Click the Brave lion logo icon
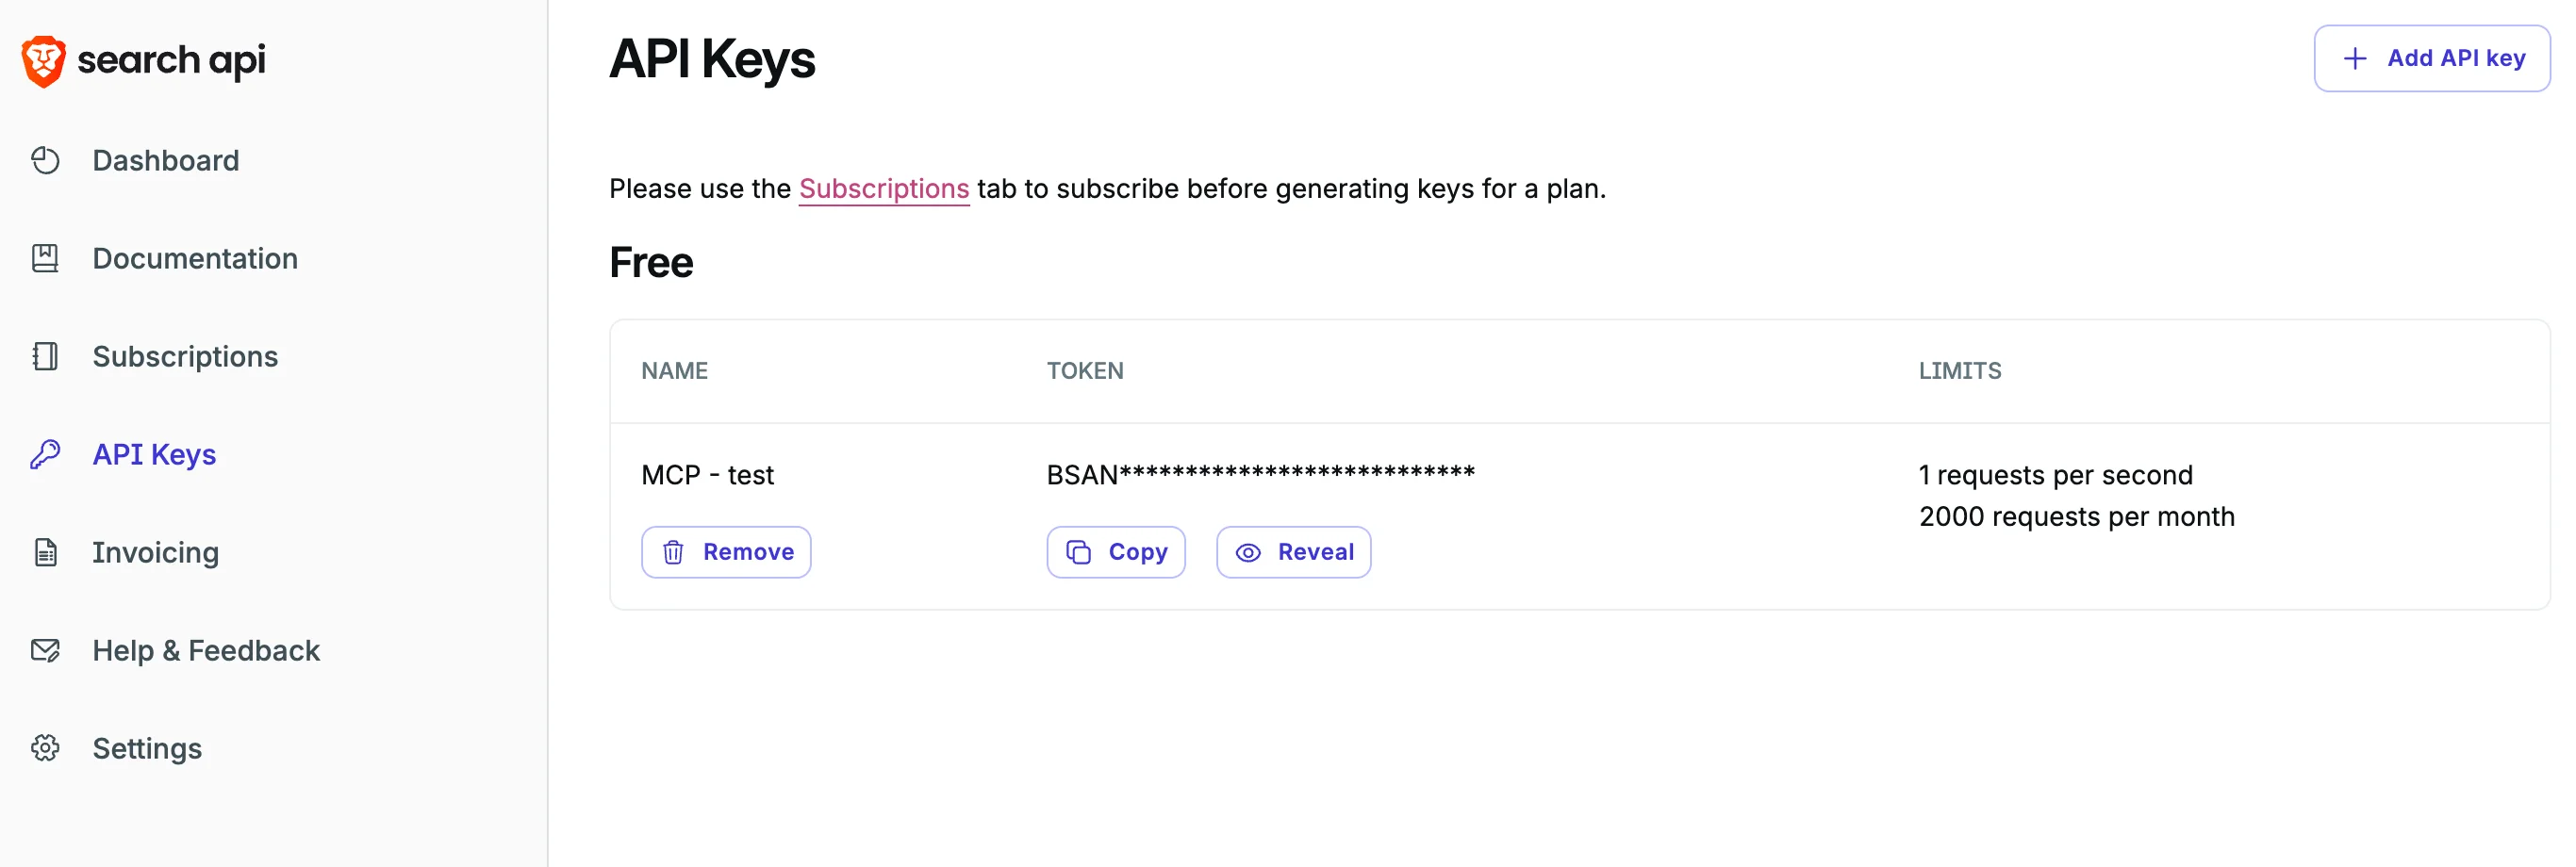Screen dimensions: 2576x867 tap(43, 61)
